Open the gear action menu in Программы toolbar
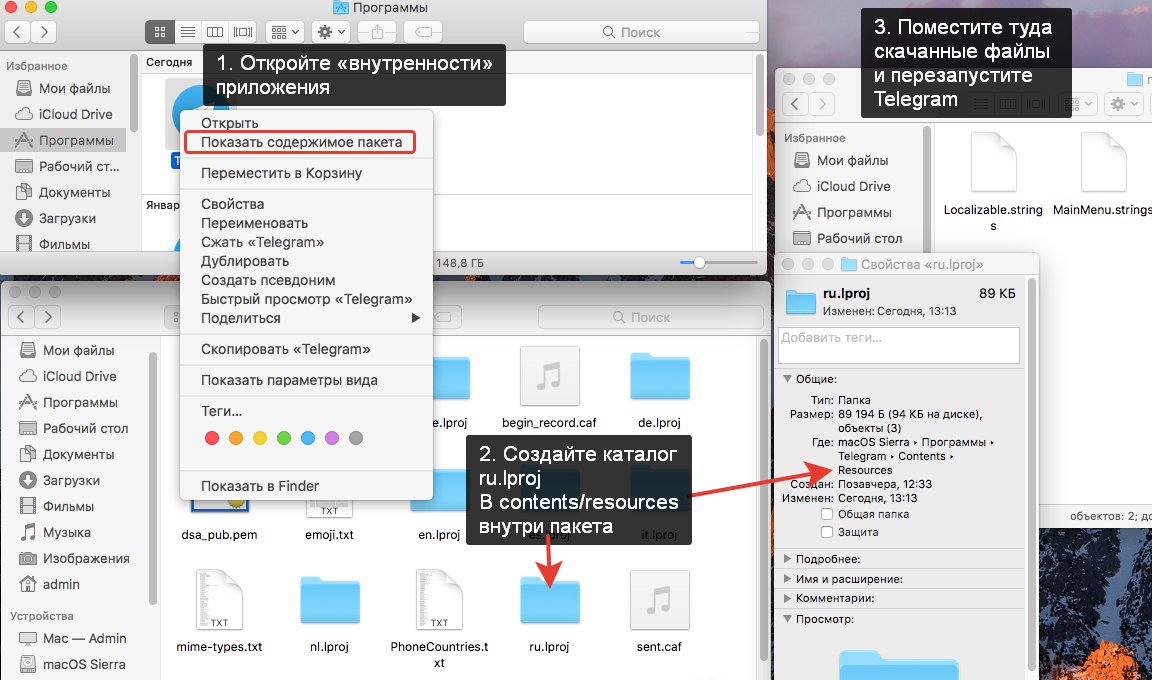Screen dimensions: 1152x680 click(x=331, y=32)
